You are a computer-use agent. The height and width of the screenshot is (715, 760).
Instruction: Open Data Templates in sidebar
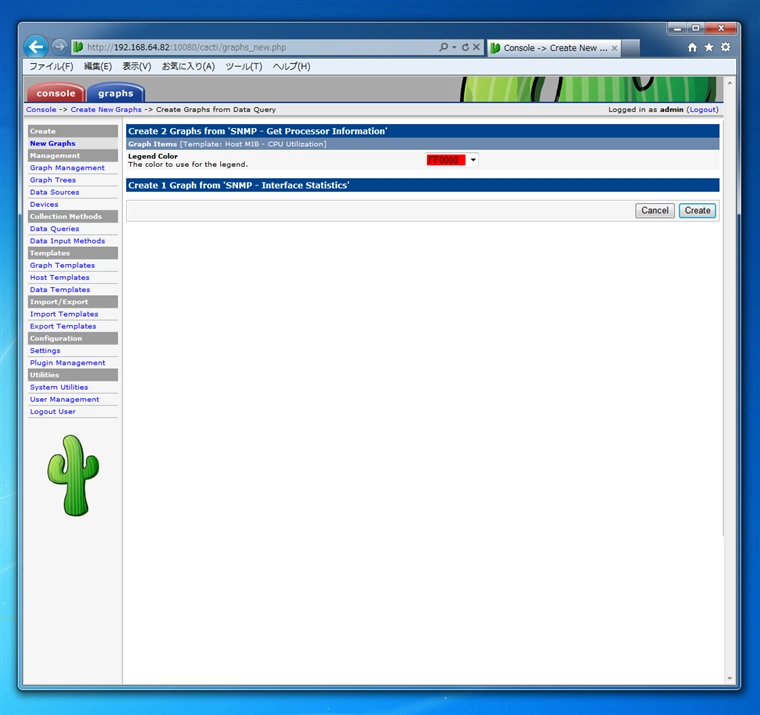60,289
